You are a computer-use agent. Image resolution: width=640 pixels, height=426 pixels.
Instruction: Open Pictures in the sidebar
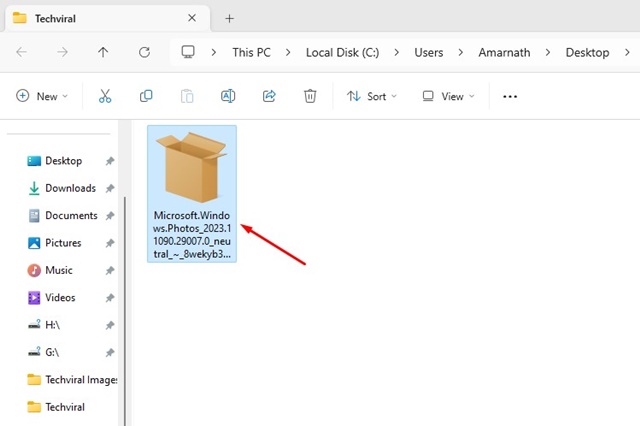[x=63, y=243]
